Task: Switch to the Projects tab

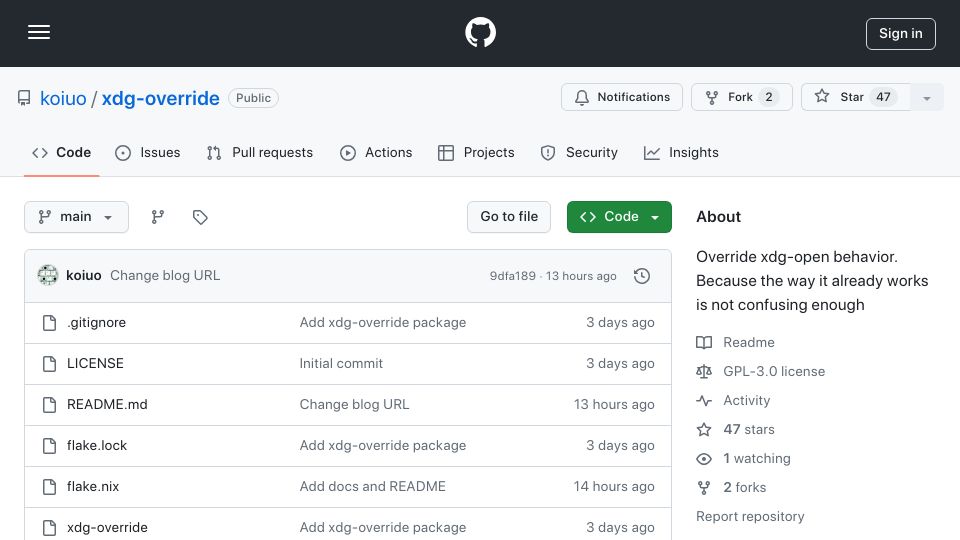Action: click(476, 152)
